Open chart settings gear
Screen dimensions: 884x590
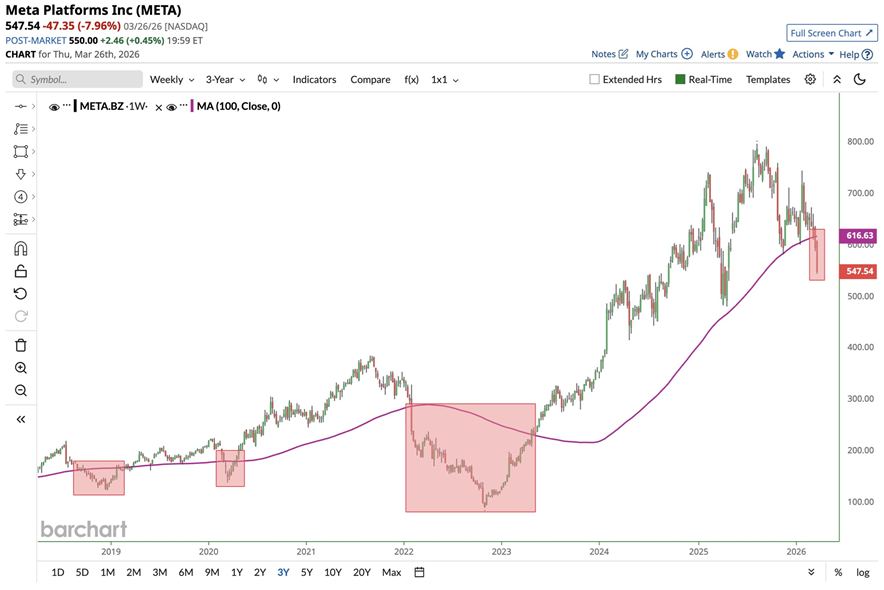coord(810,79)
